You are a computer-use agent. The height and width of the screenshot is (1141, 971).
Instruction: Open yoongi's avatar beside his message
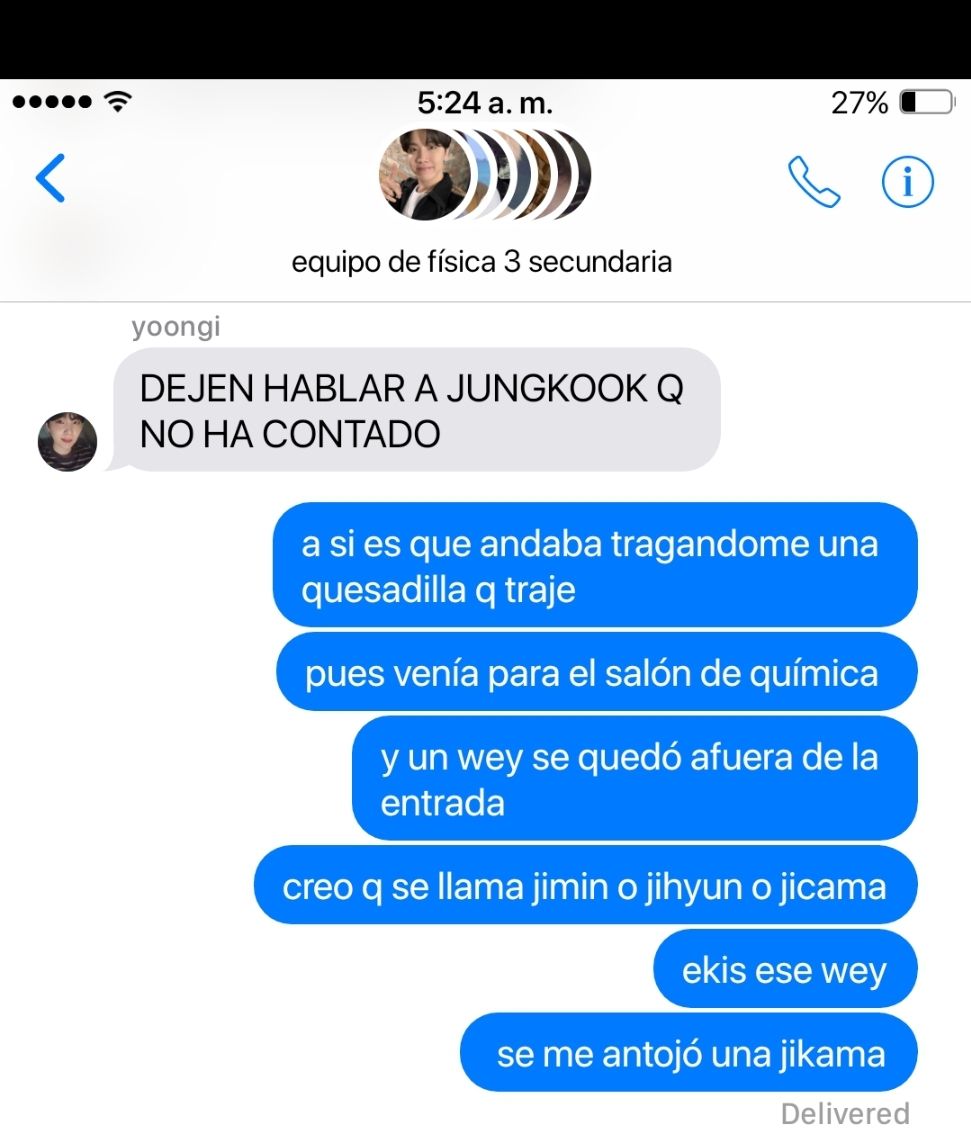[x=68, y=442]
